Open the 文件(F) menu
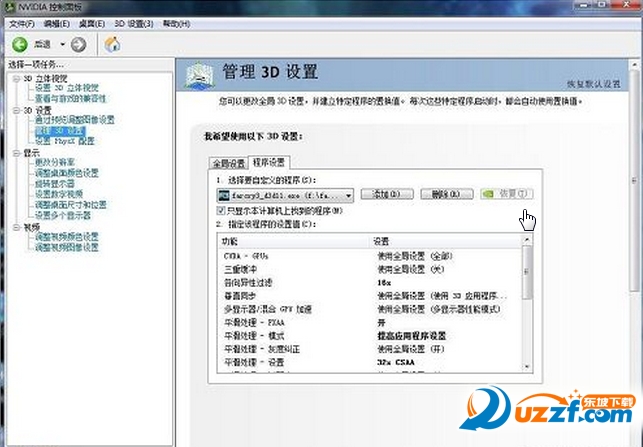 (21, 24)
